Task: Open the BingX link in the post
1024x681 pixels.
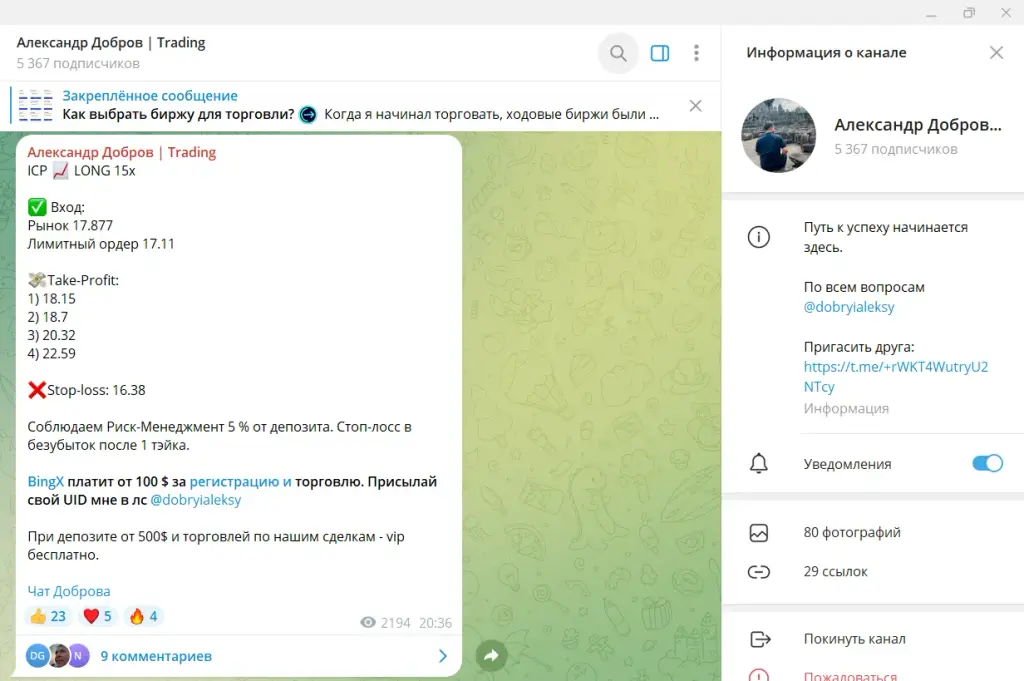Action: point(46,482)
